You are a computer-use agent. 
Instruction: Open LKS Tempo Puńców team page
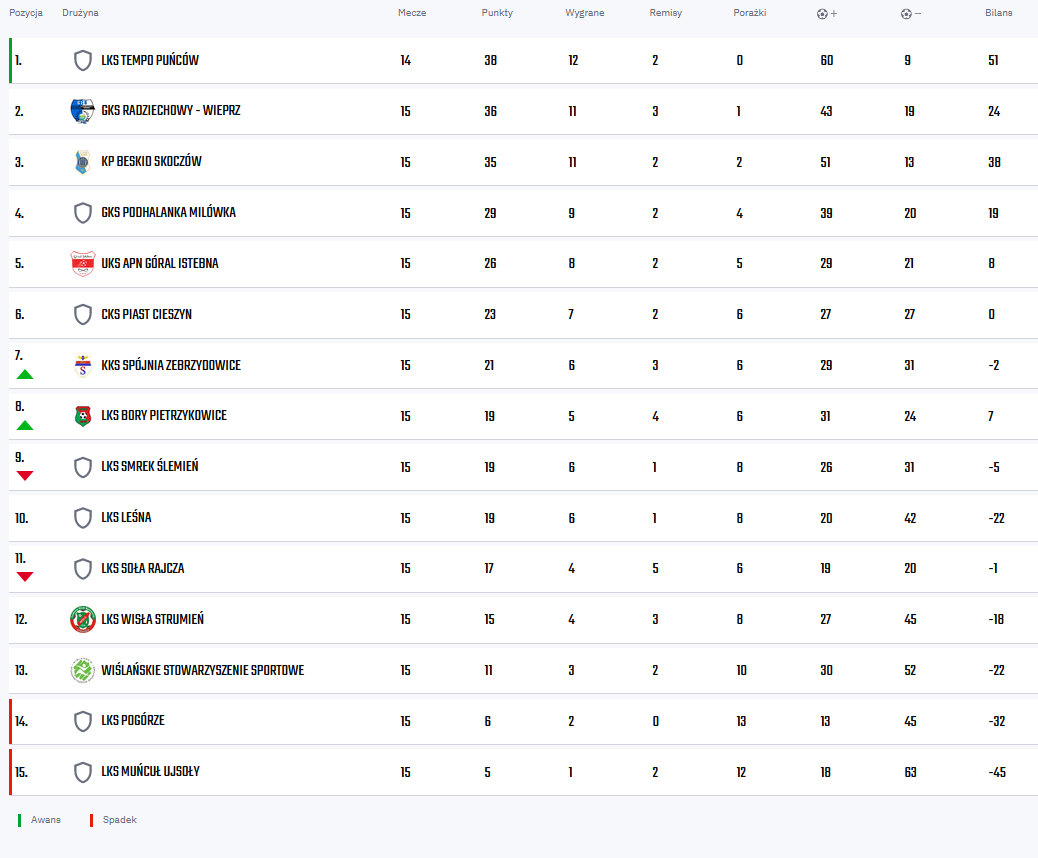coord(150,61)
